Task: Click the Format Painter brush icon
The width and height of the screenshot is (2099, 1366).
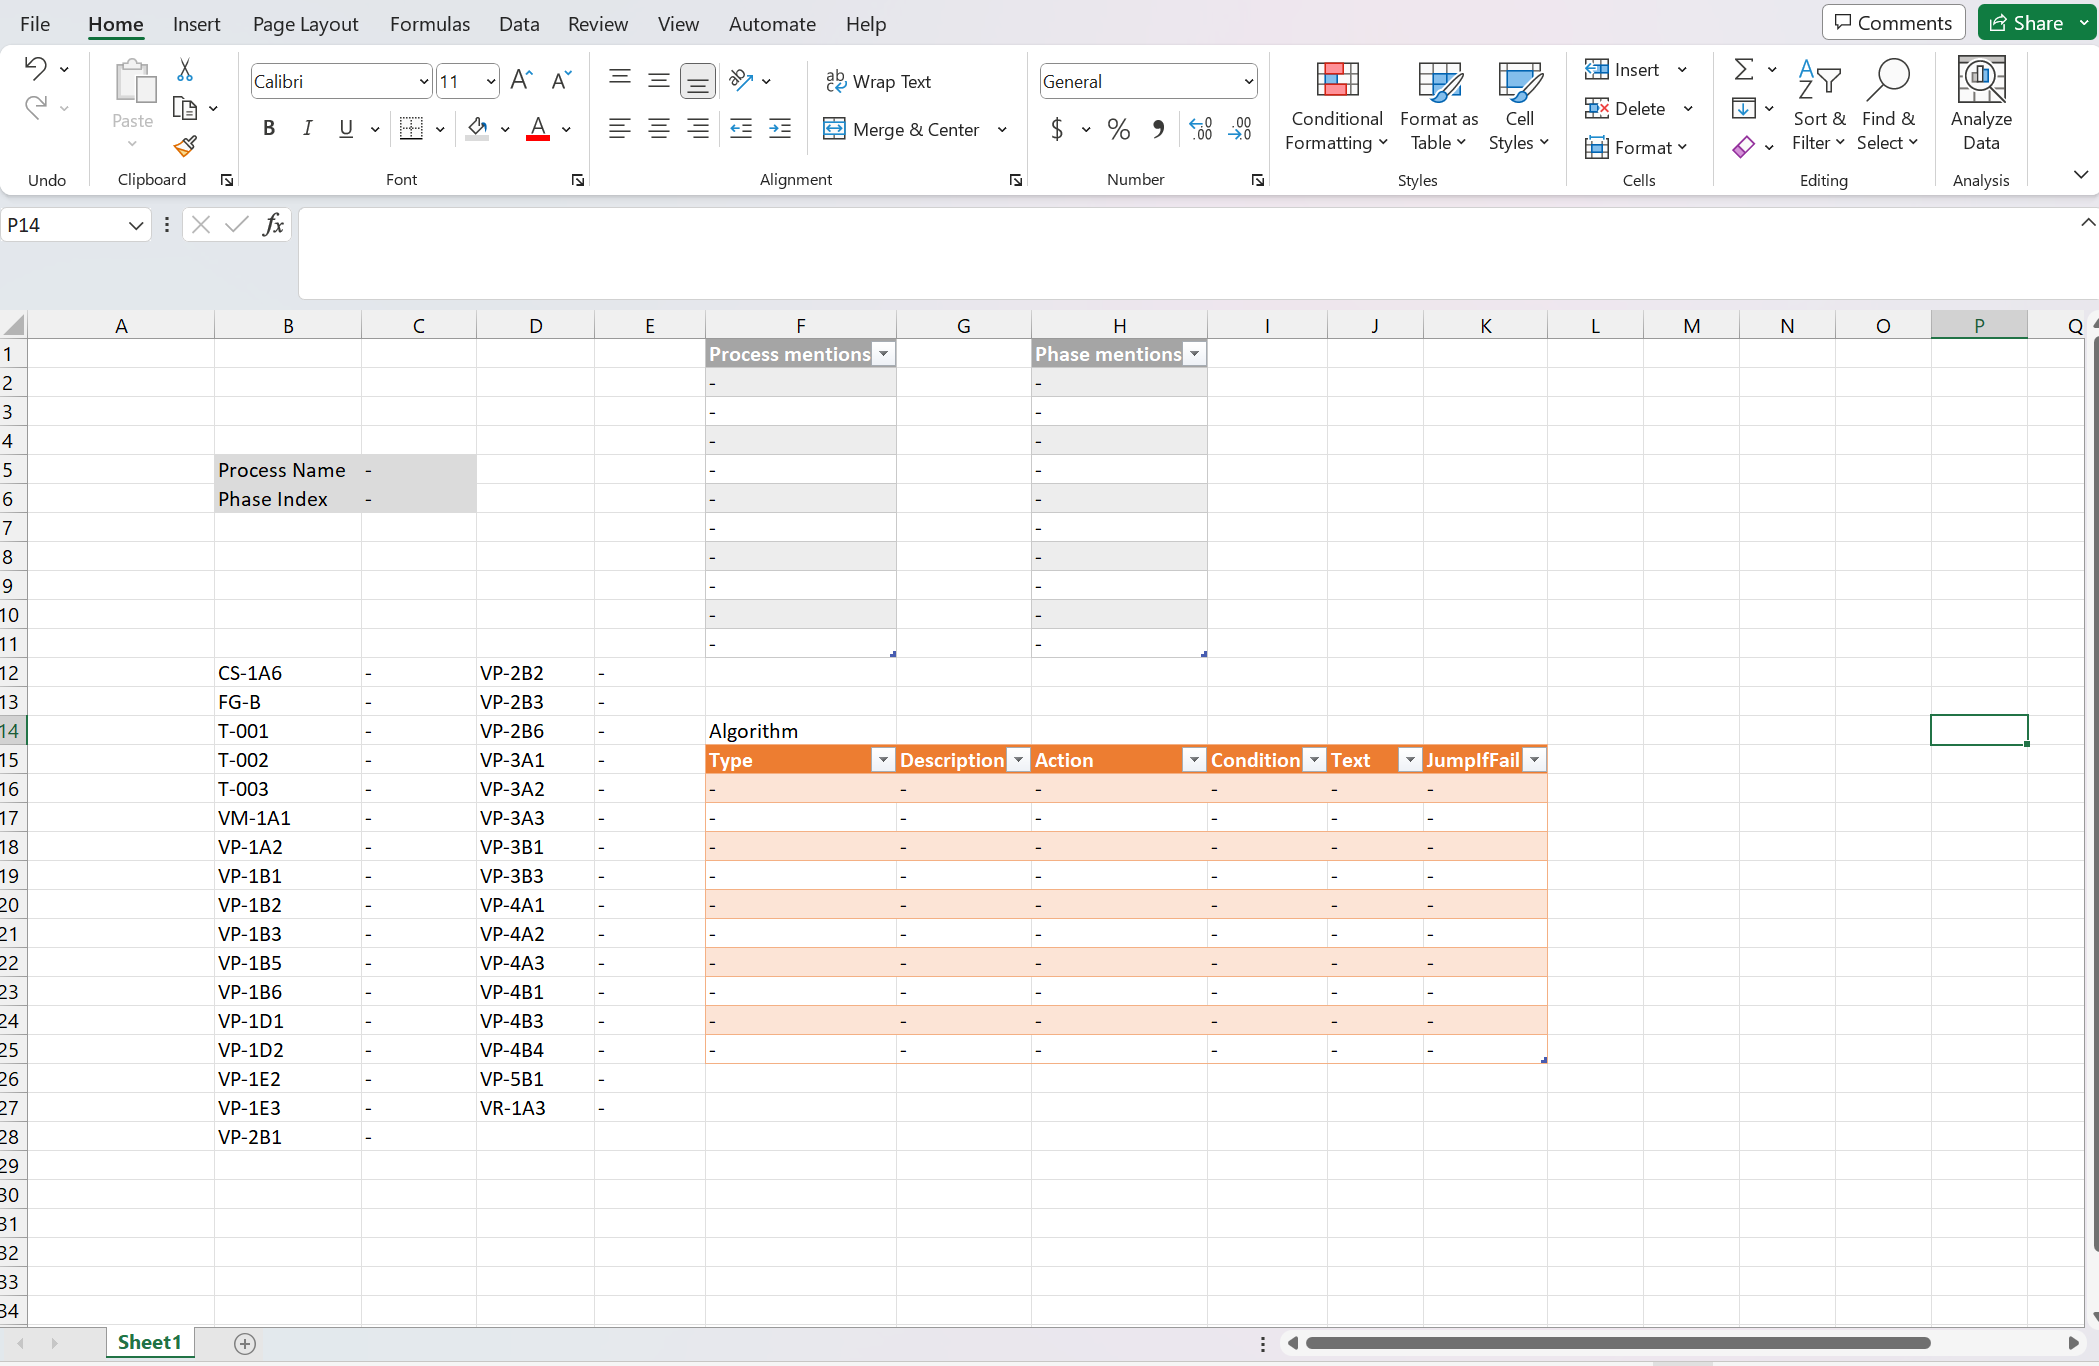Action: coord(185,146)
